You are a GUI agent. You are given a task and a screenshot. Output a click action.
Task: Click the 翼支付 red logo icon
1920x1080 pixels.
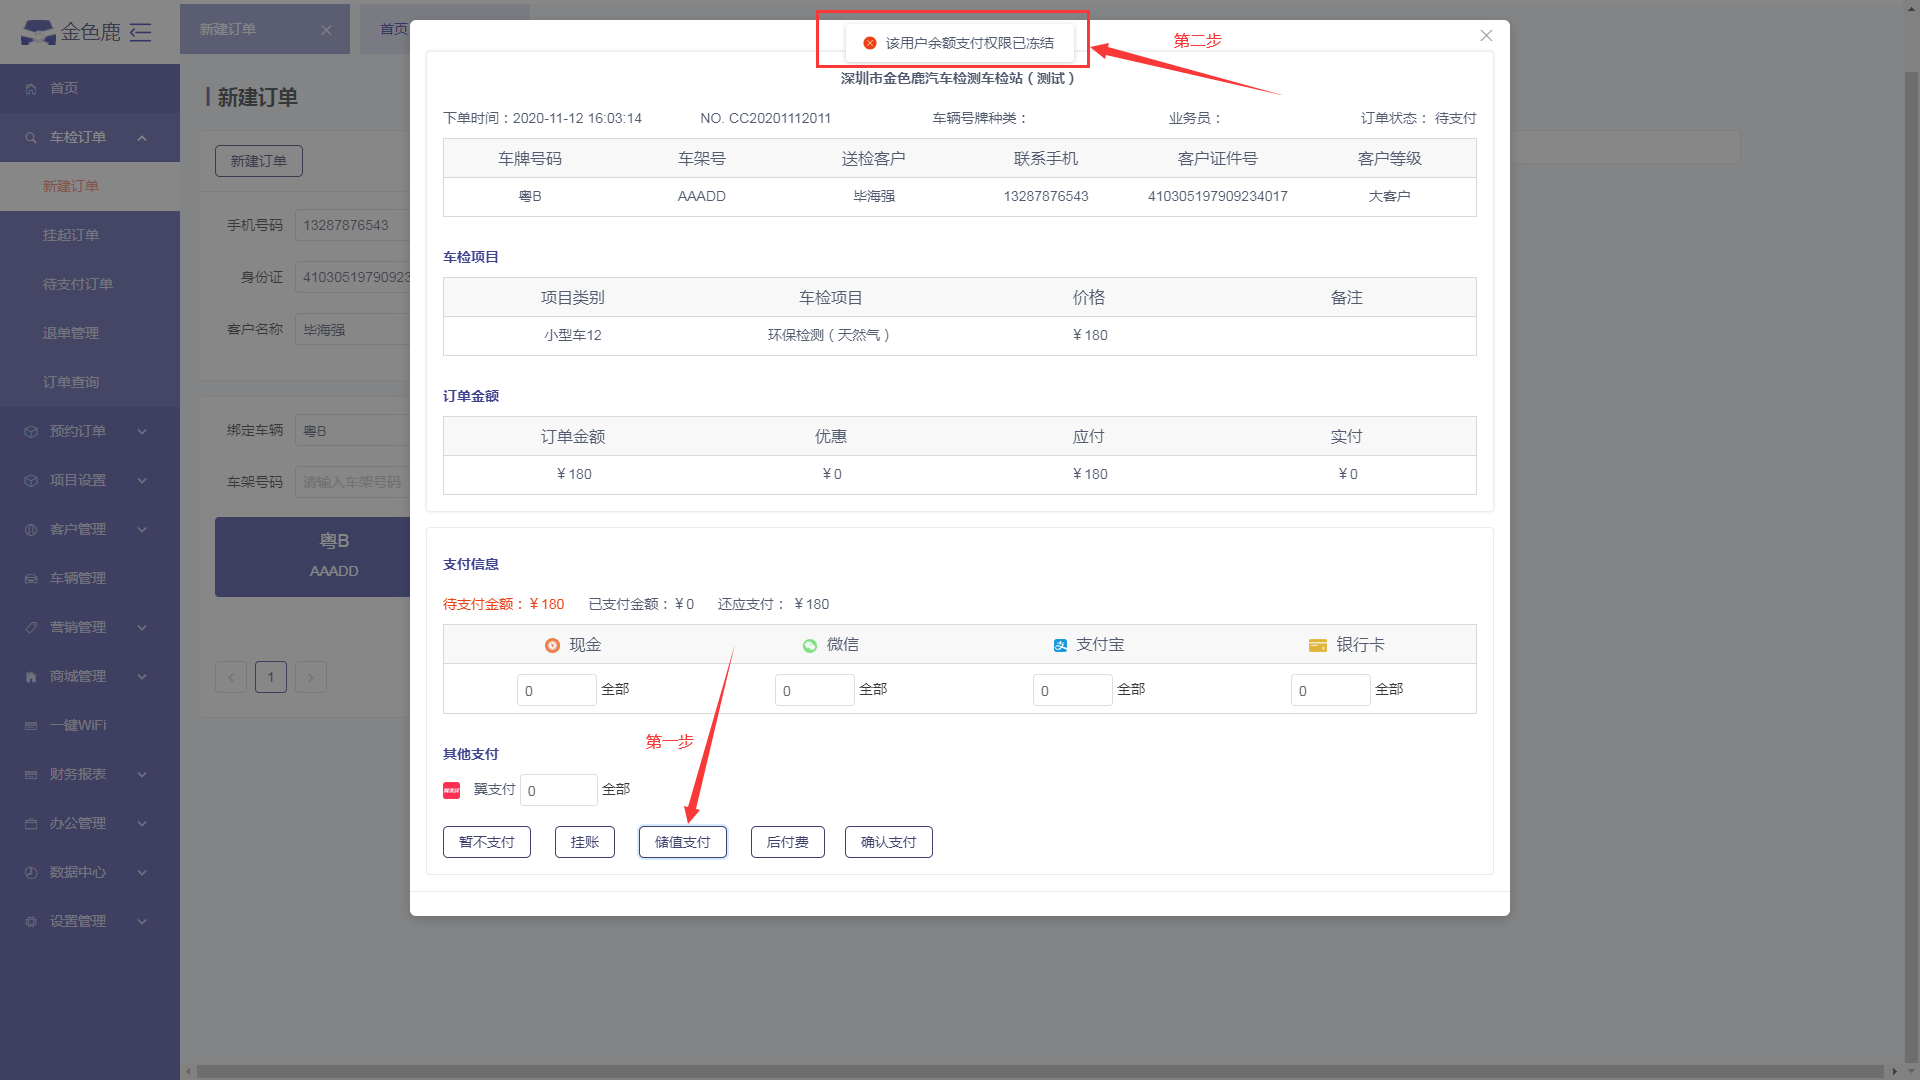point(451,790)
